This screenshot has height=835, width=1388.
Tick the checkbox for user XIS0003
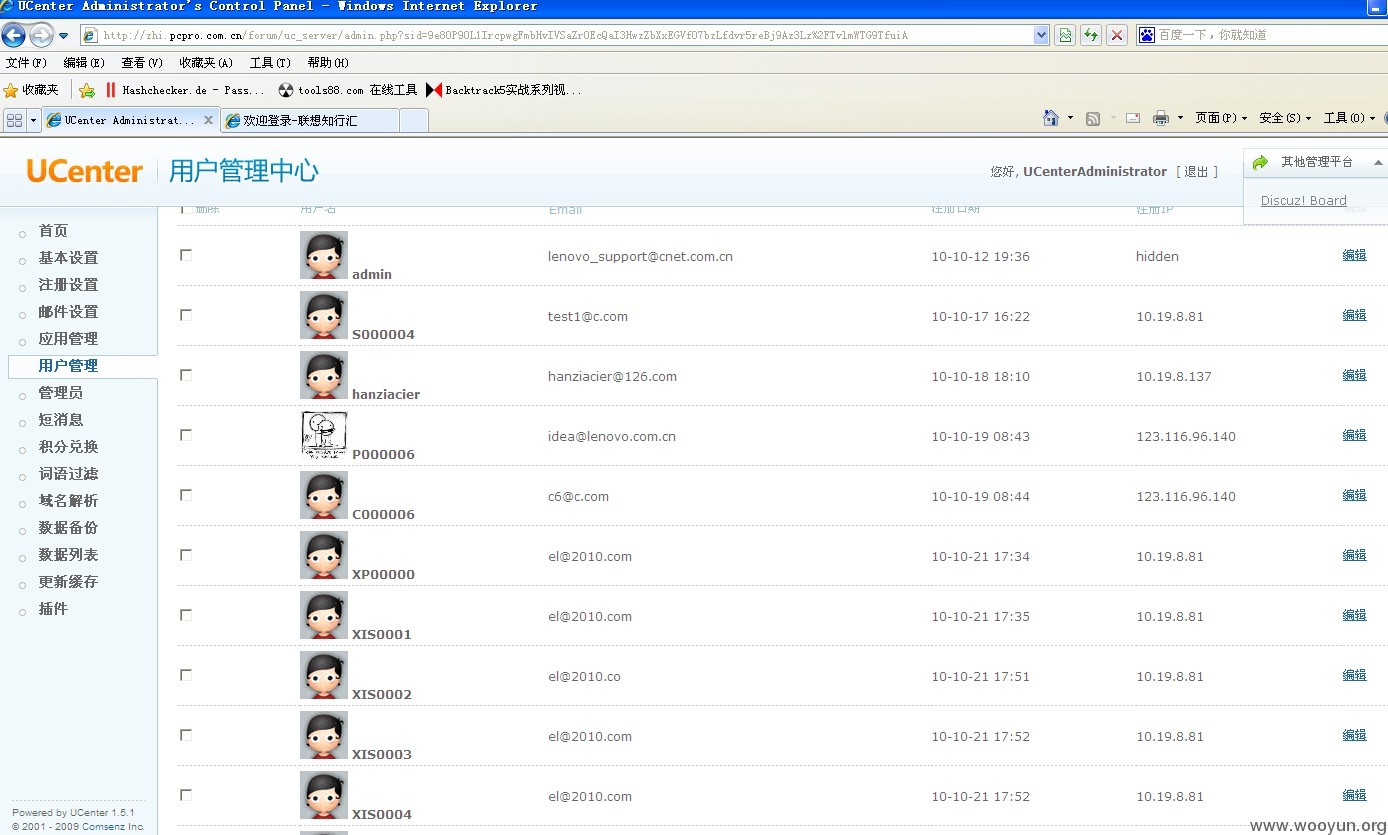(186, 735)
